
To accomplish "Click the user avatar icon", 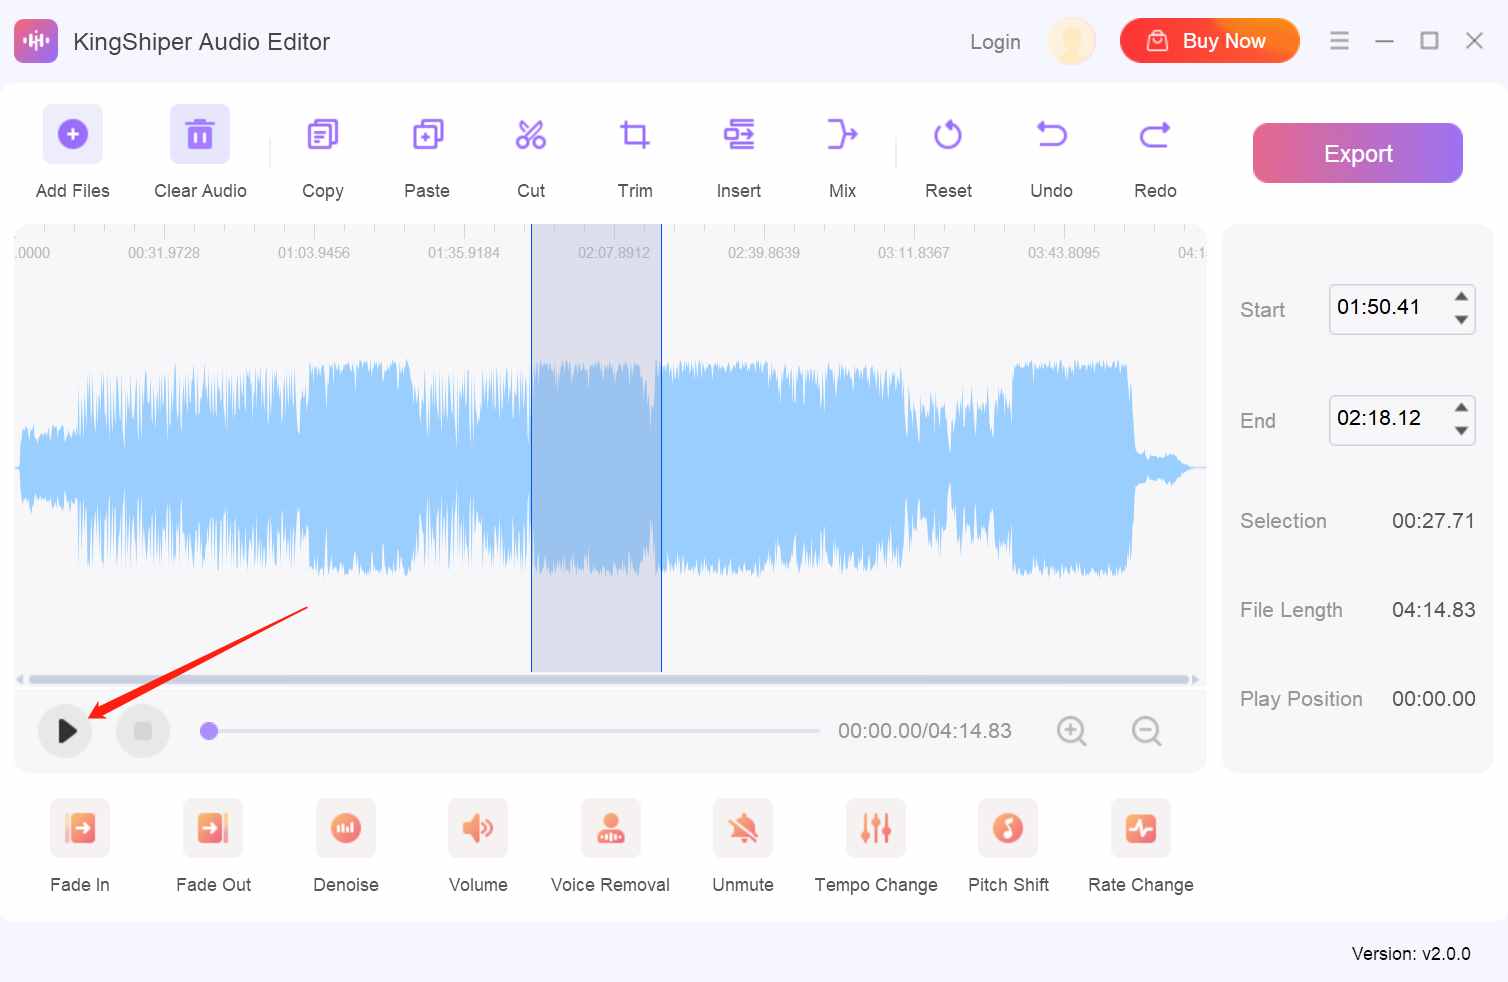I will 1072,41.
